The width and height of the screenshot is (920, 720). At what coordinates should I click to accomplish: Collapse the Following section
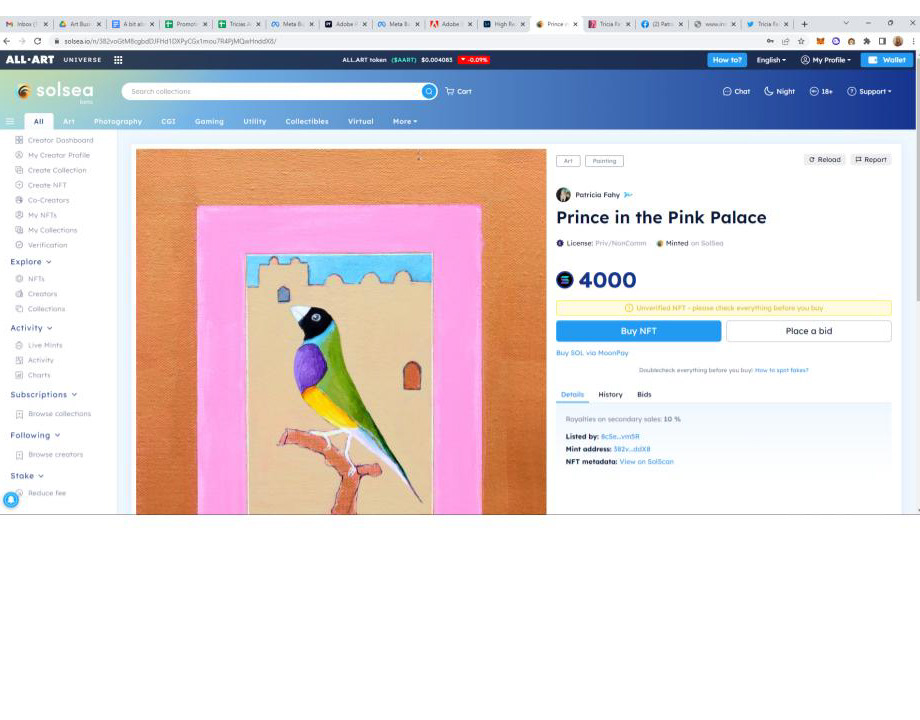35,435
